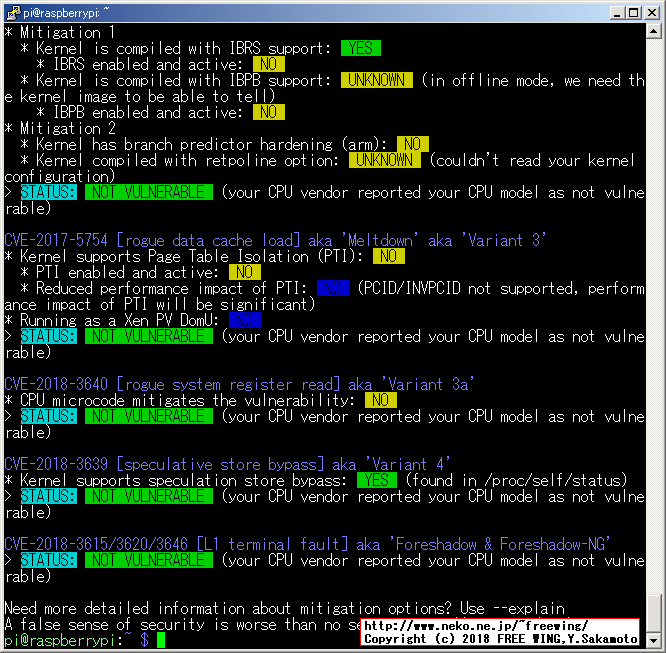666x653 pixels.
Task: Click the '* Mitigation 2' line
Action: pyautogui.click(x=59, y=128)
